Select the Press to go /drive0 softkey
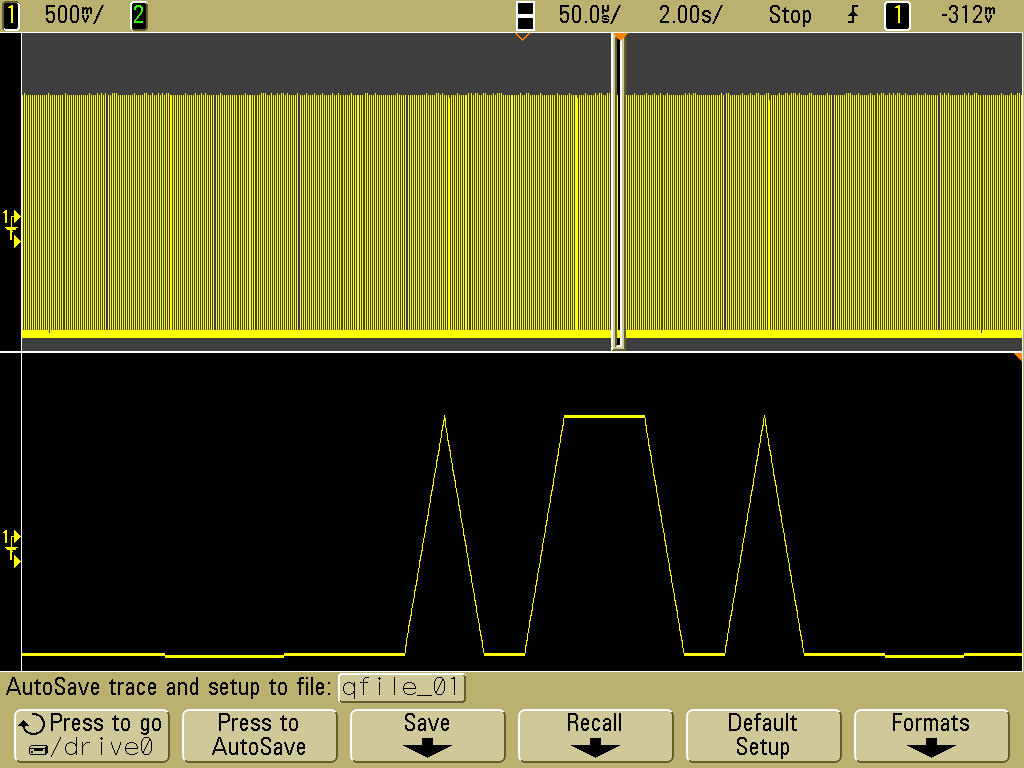The height and width of the screenshot is (768, 1024). (x=91, y=735)
